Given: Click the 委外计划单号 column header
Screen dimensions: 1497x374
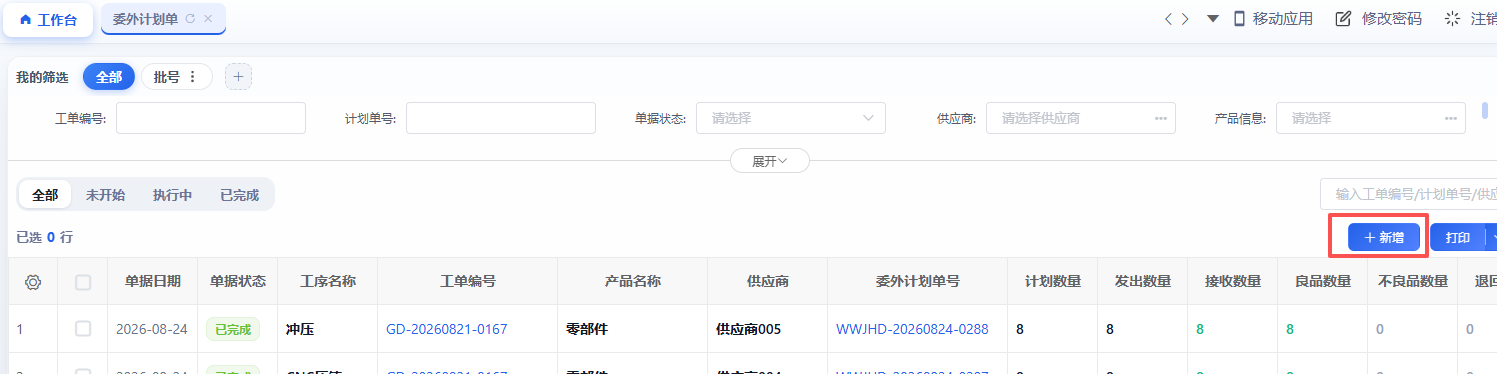Looking at the screenshot, I should (x=918, y=282).
